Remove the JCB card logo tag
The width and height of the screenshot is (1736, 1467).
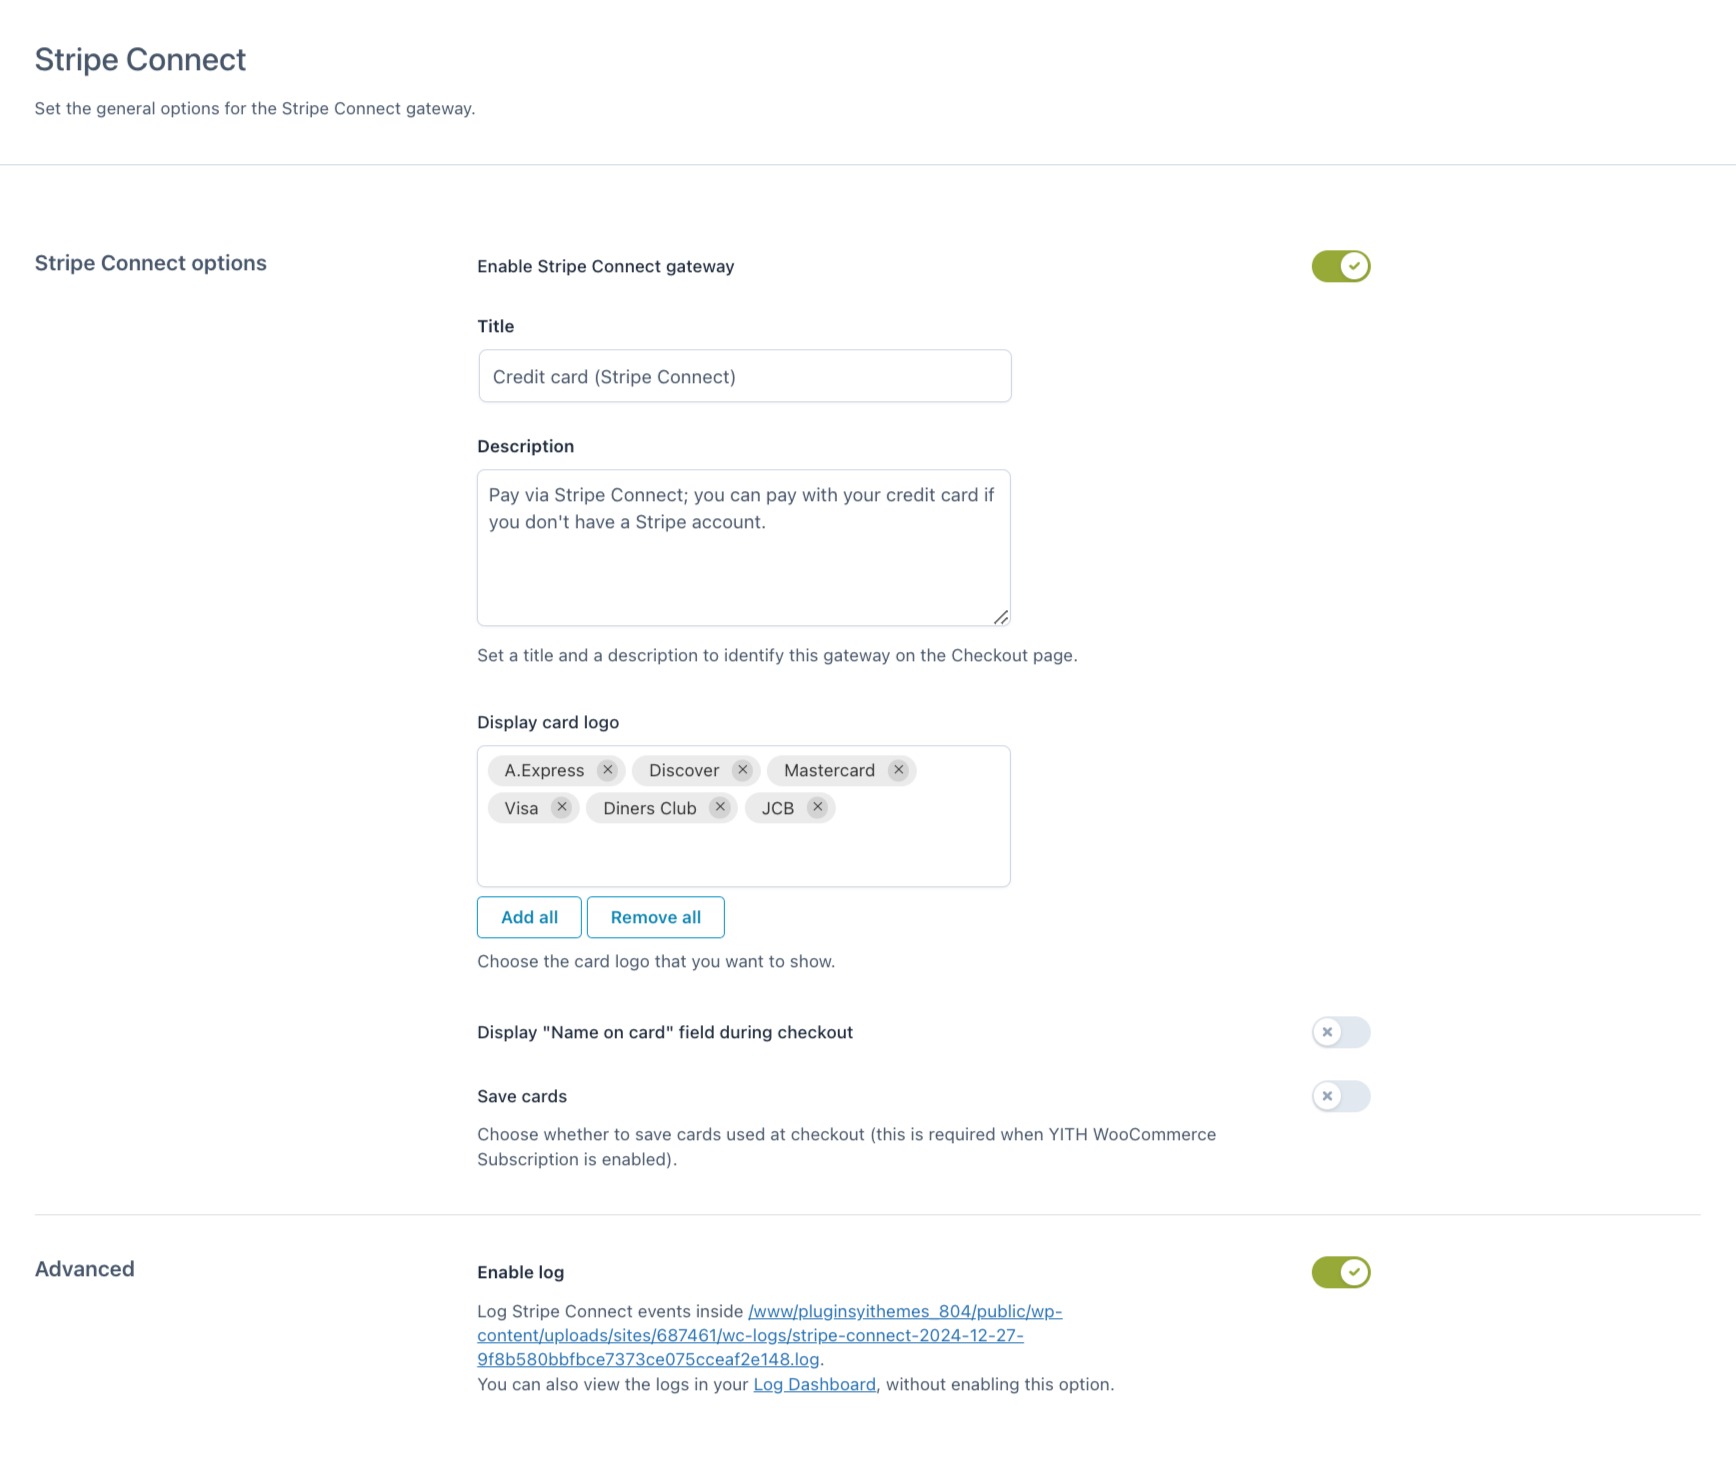point(817,807)
